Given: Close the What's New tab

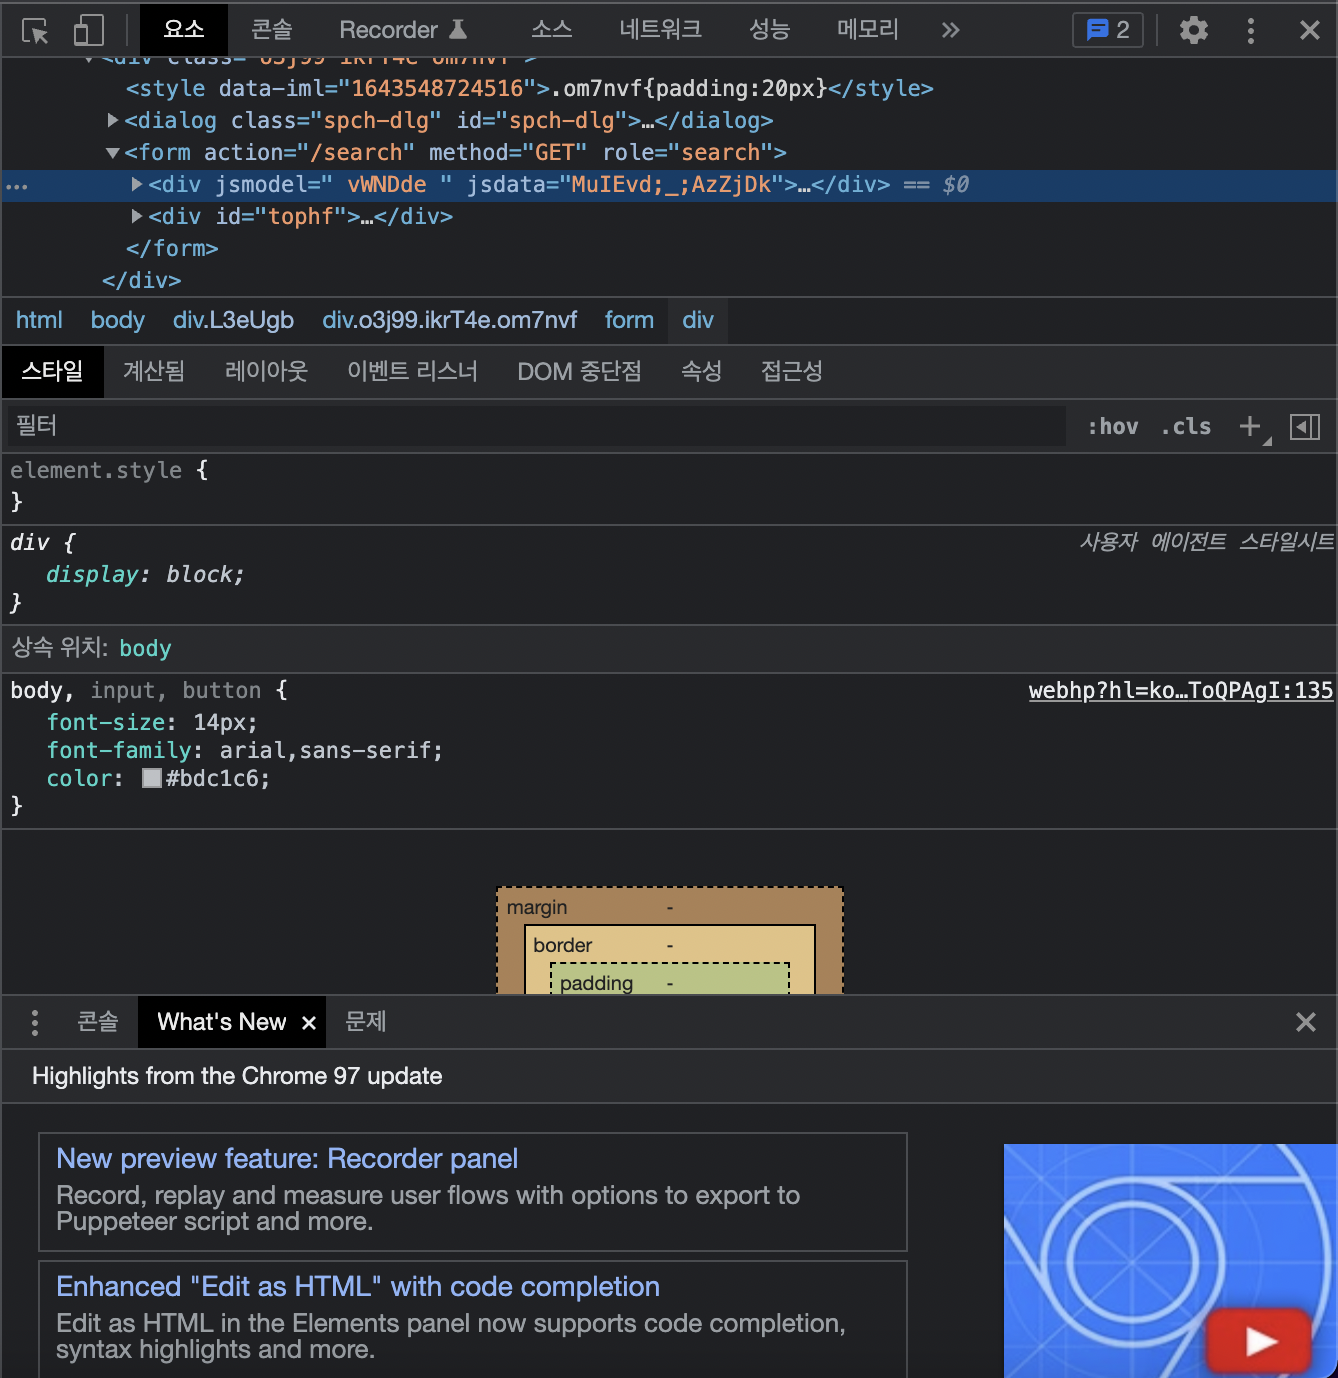Looking at the screenshot, I should coord(309,1023).
